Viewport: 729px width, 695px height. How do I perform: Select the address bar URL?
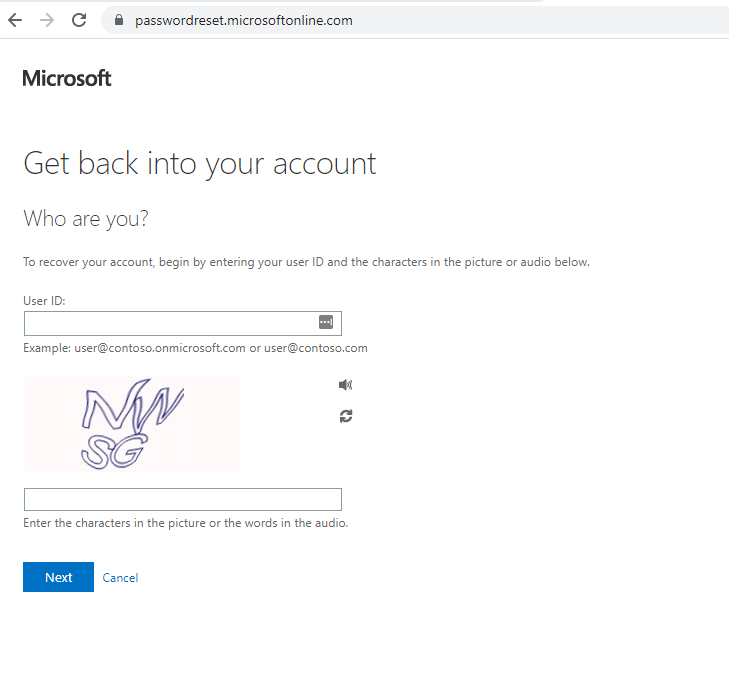(x=244, y=20)
